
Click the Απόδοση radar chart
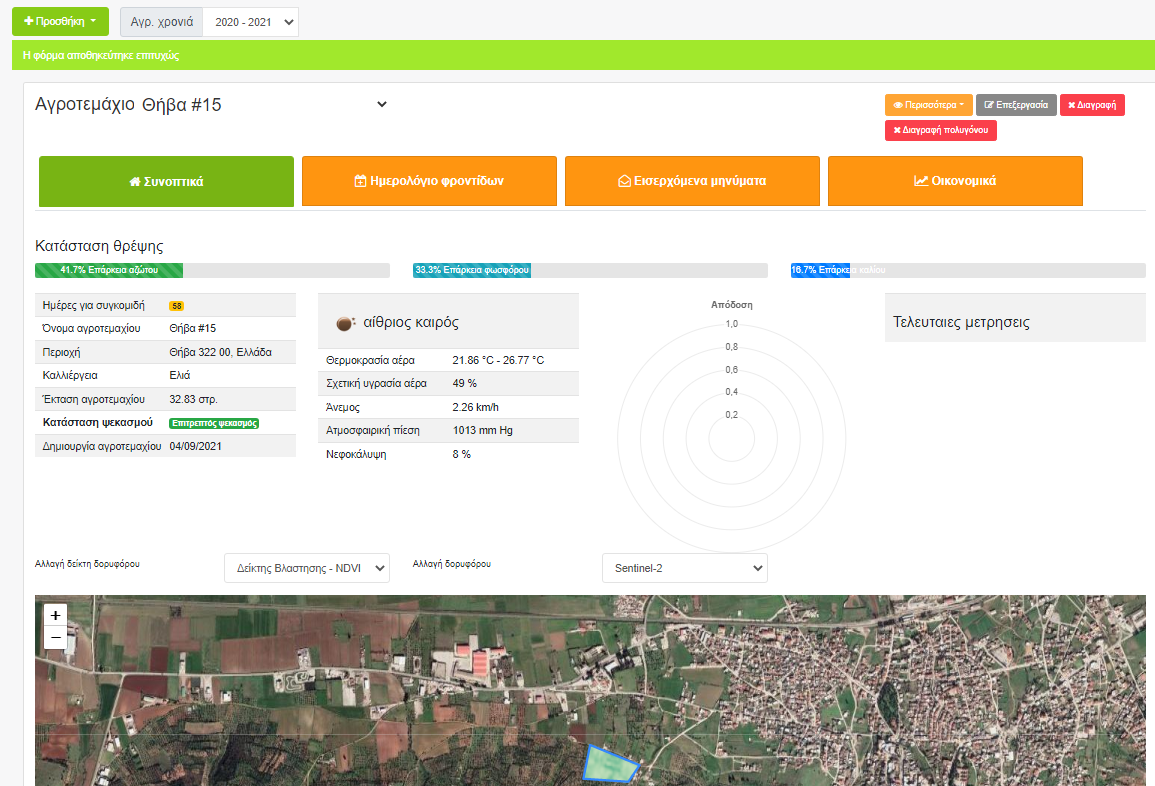coord(732,436)
